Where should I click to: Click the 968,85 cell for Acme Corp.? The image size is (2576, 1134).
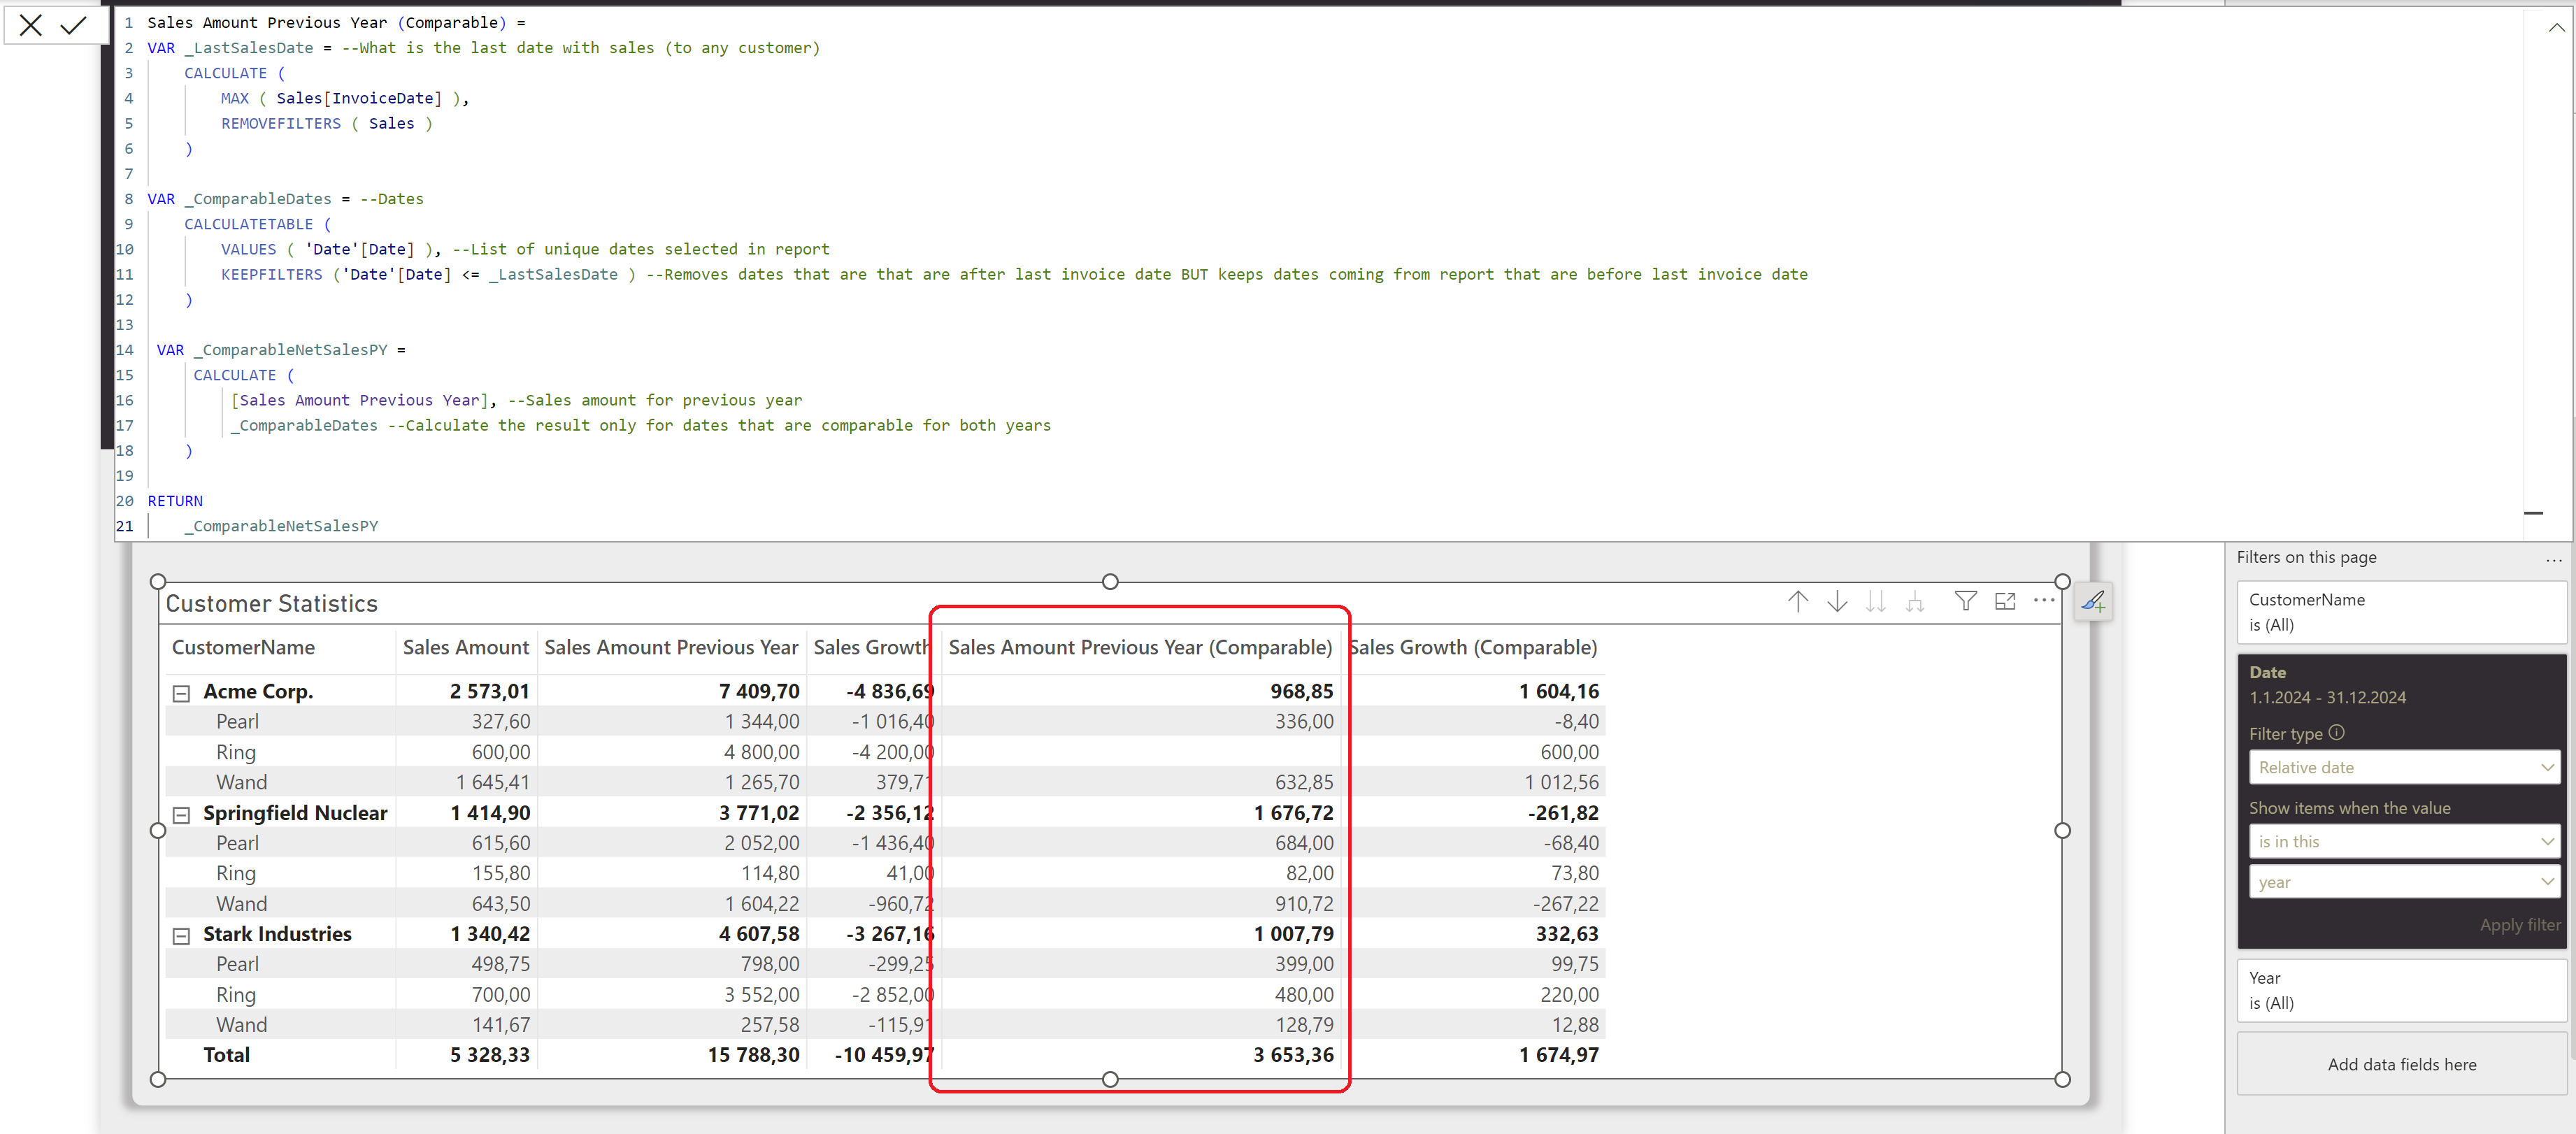[x=1301, y=691]
